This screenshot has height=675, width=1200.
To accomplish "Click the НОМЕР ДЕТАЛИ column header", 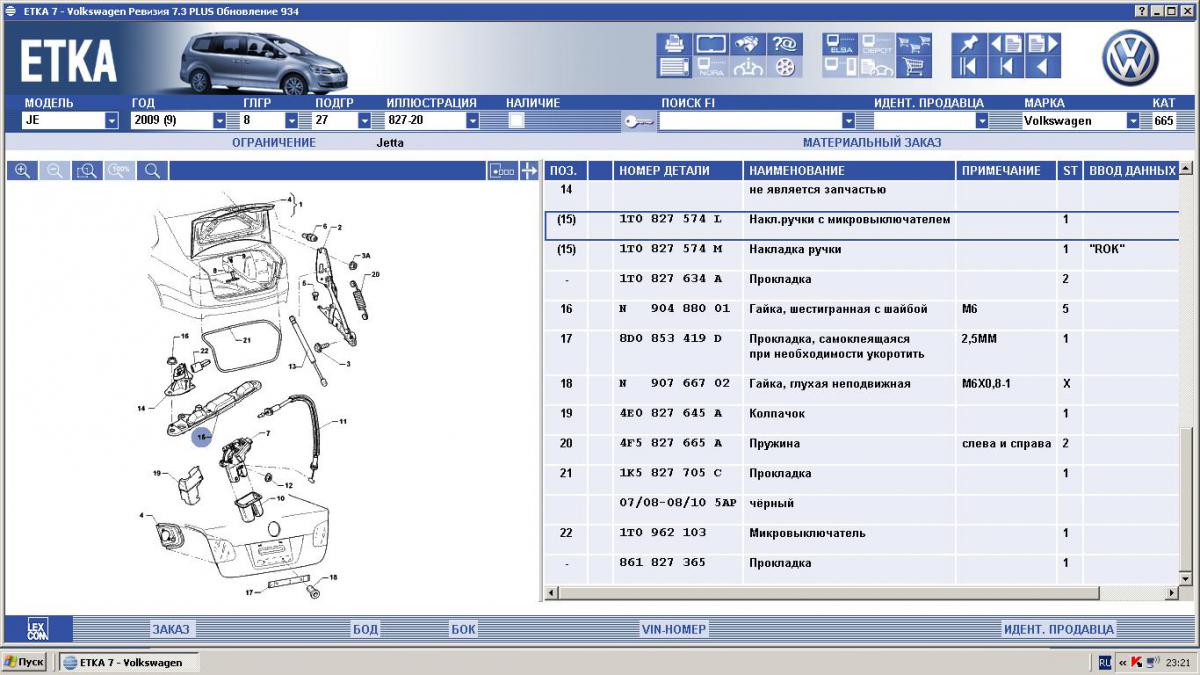I will 677,171.
